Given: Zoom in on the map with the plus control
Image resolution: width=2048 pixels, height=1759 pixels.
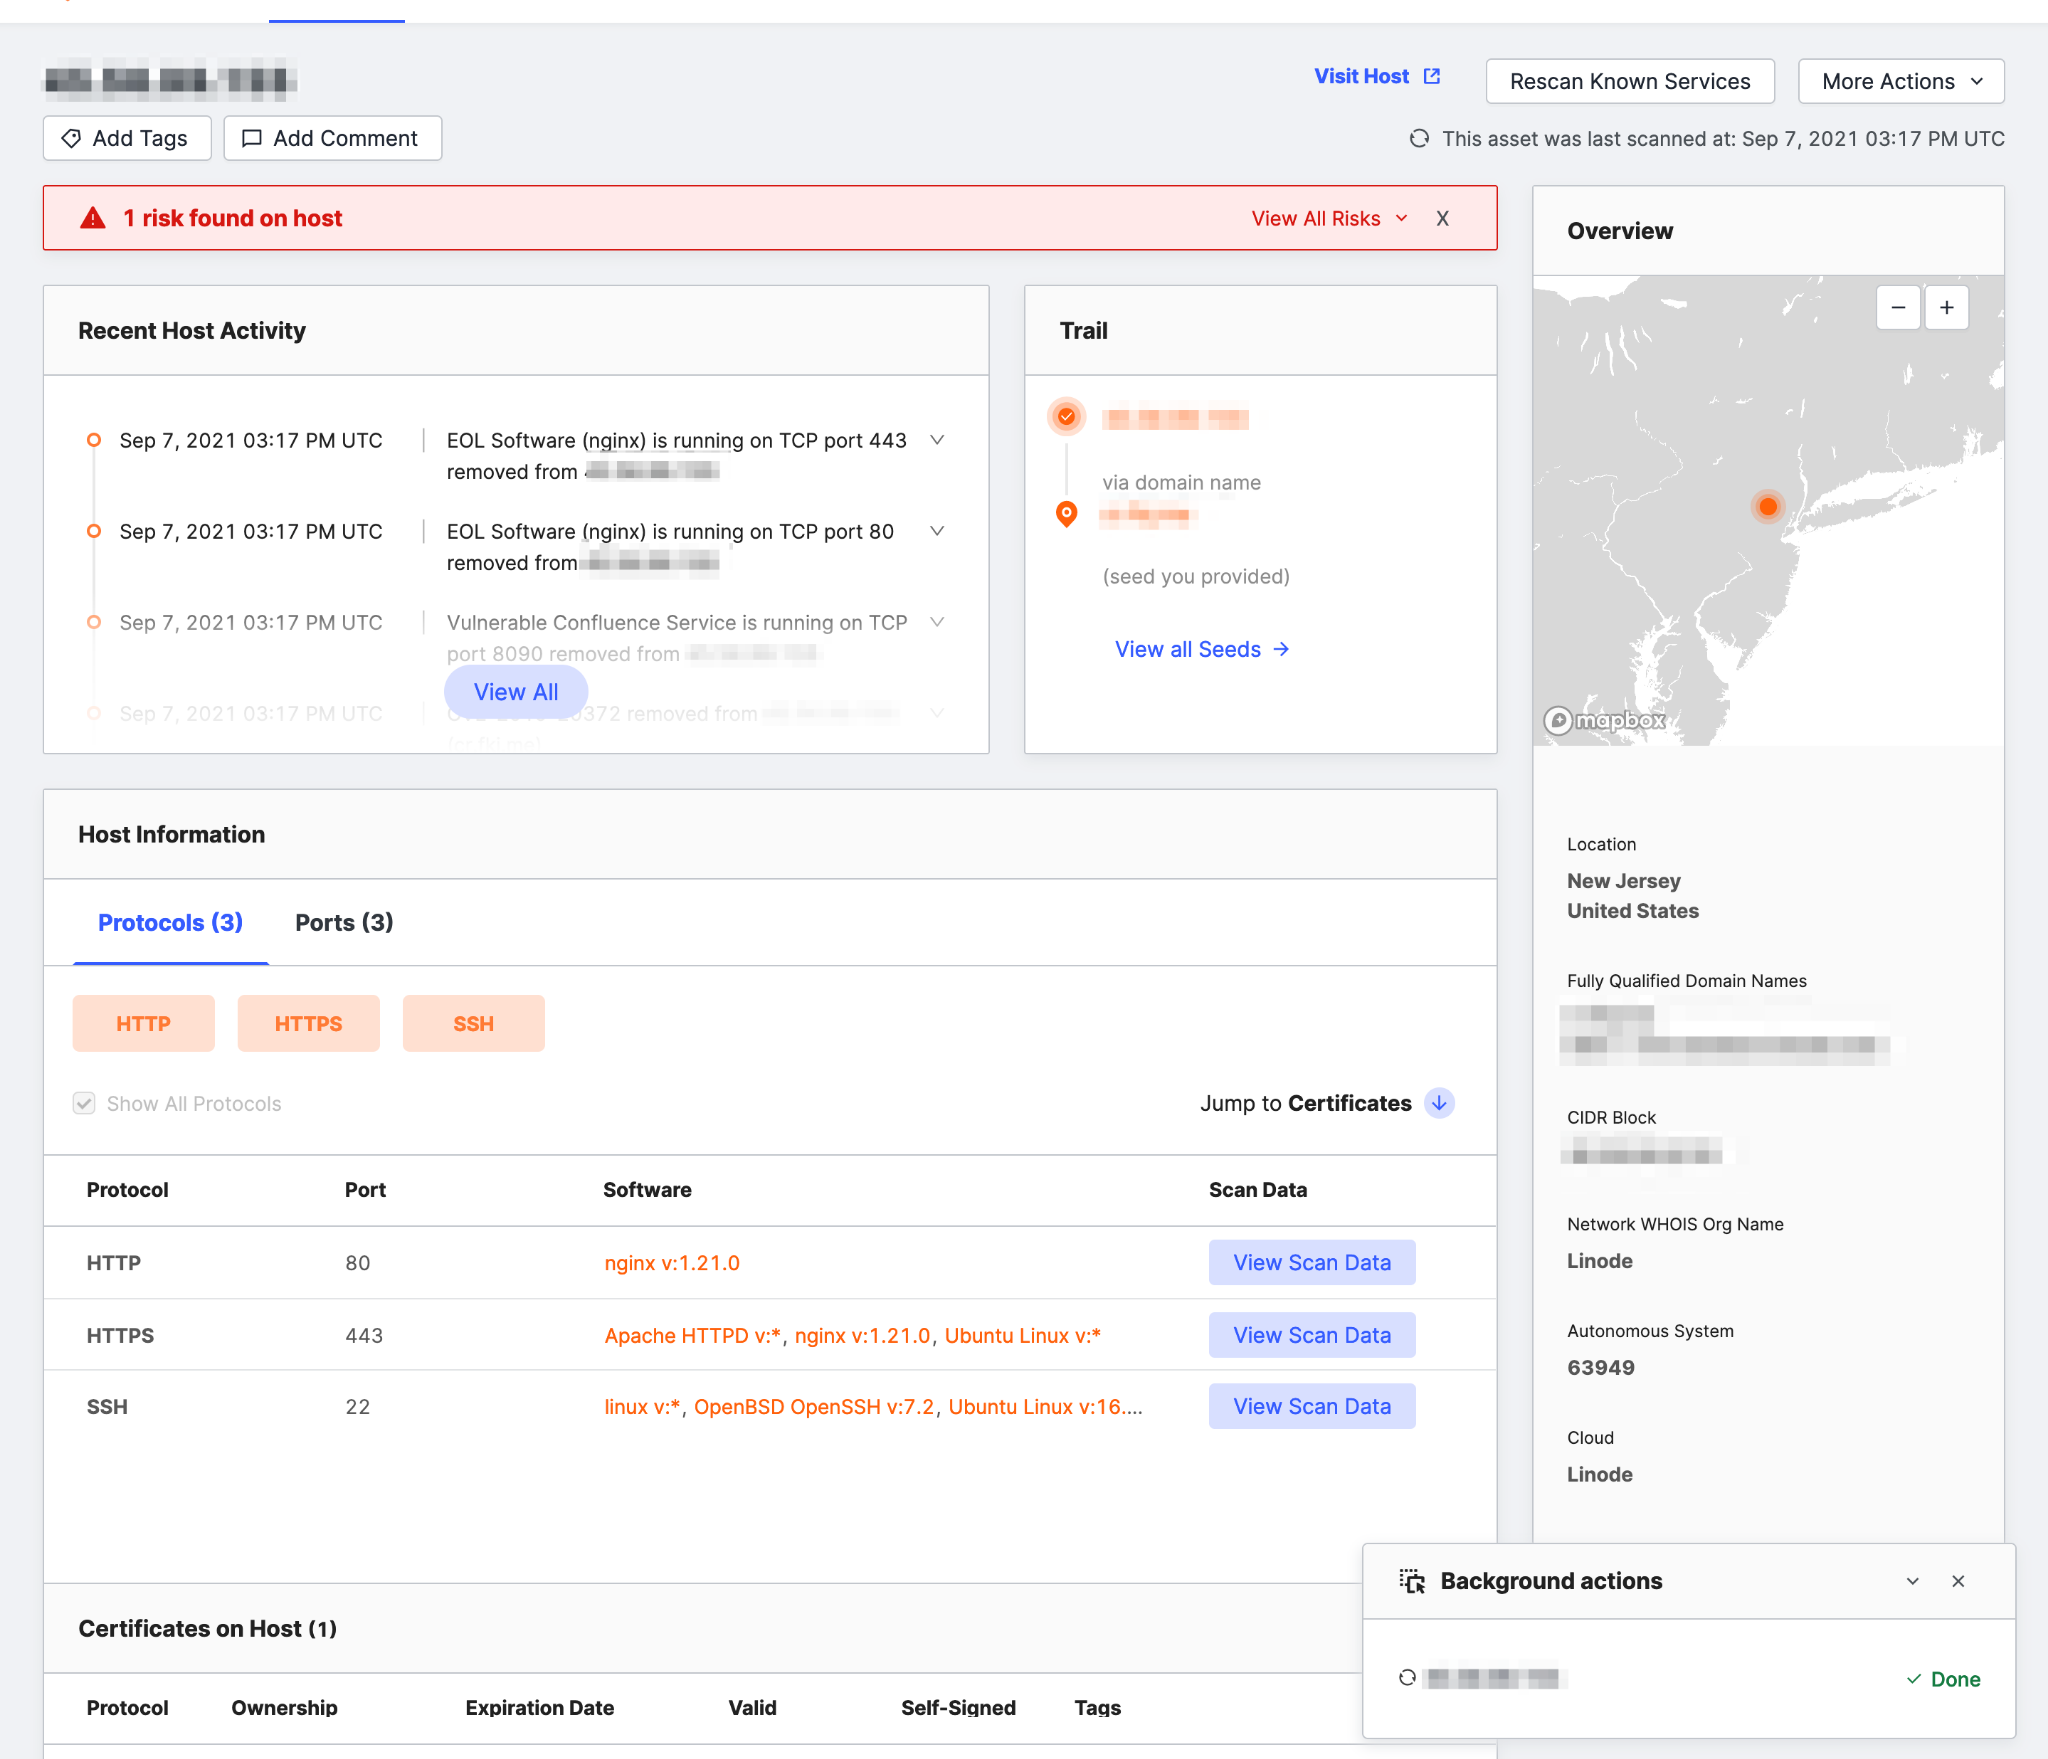Looking at the screenshot, I should 1946,307.
